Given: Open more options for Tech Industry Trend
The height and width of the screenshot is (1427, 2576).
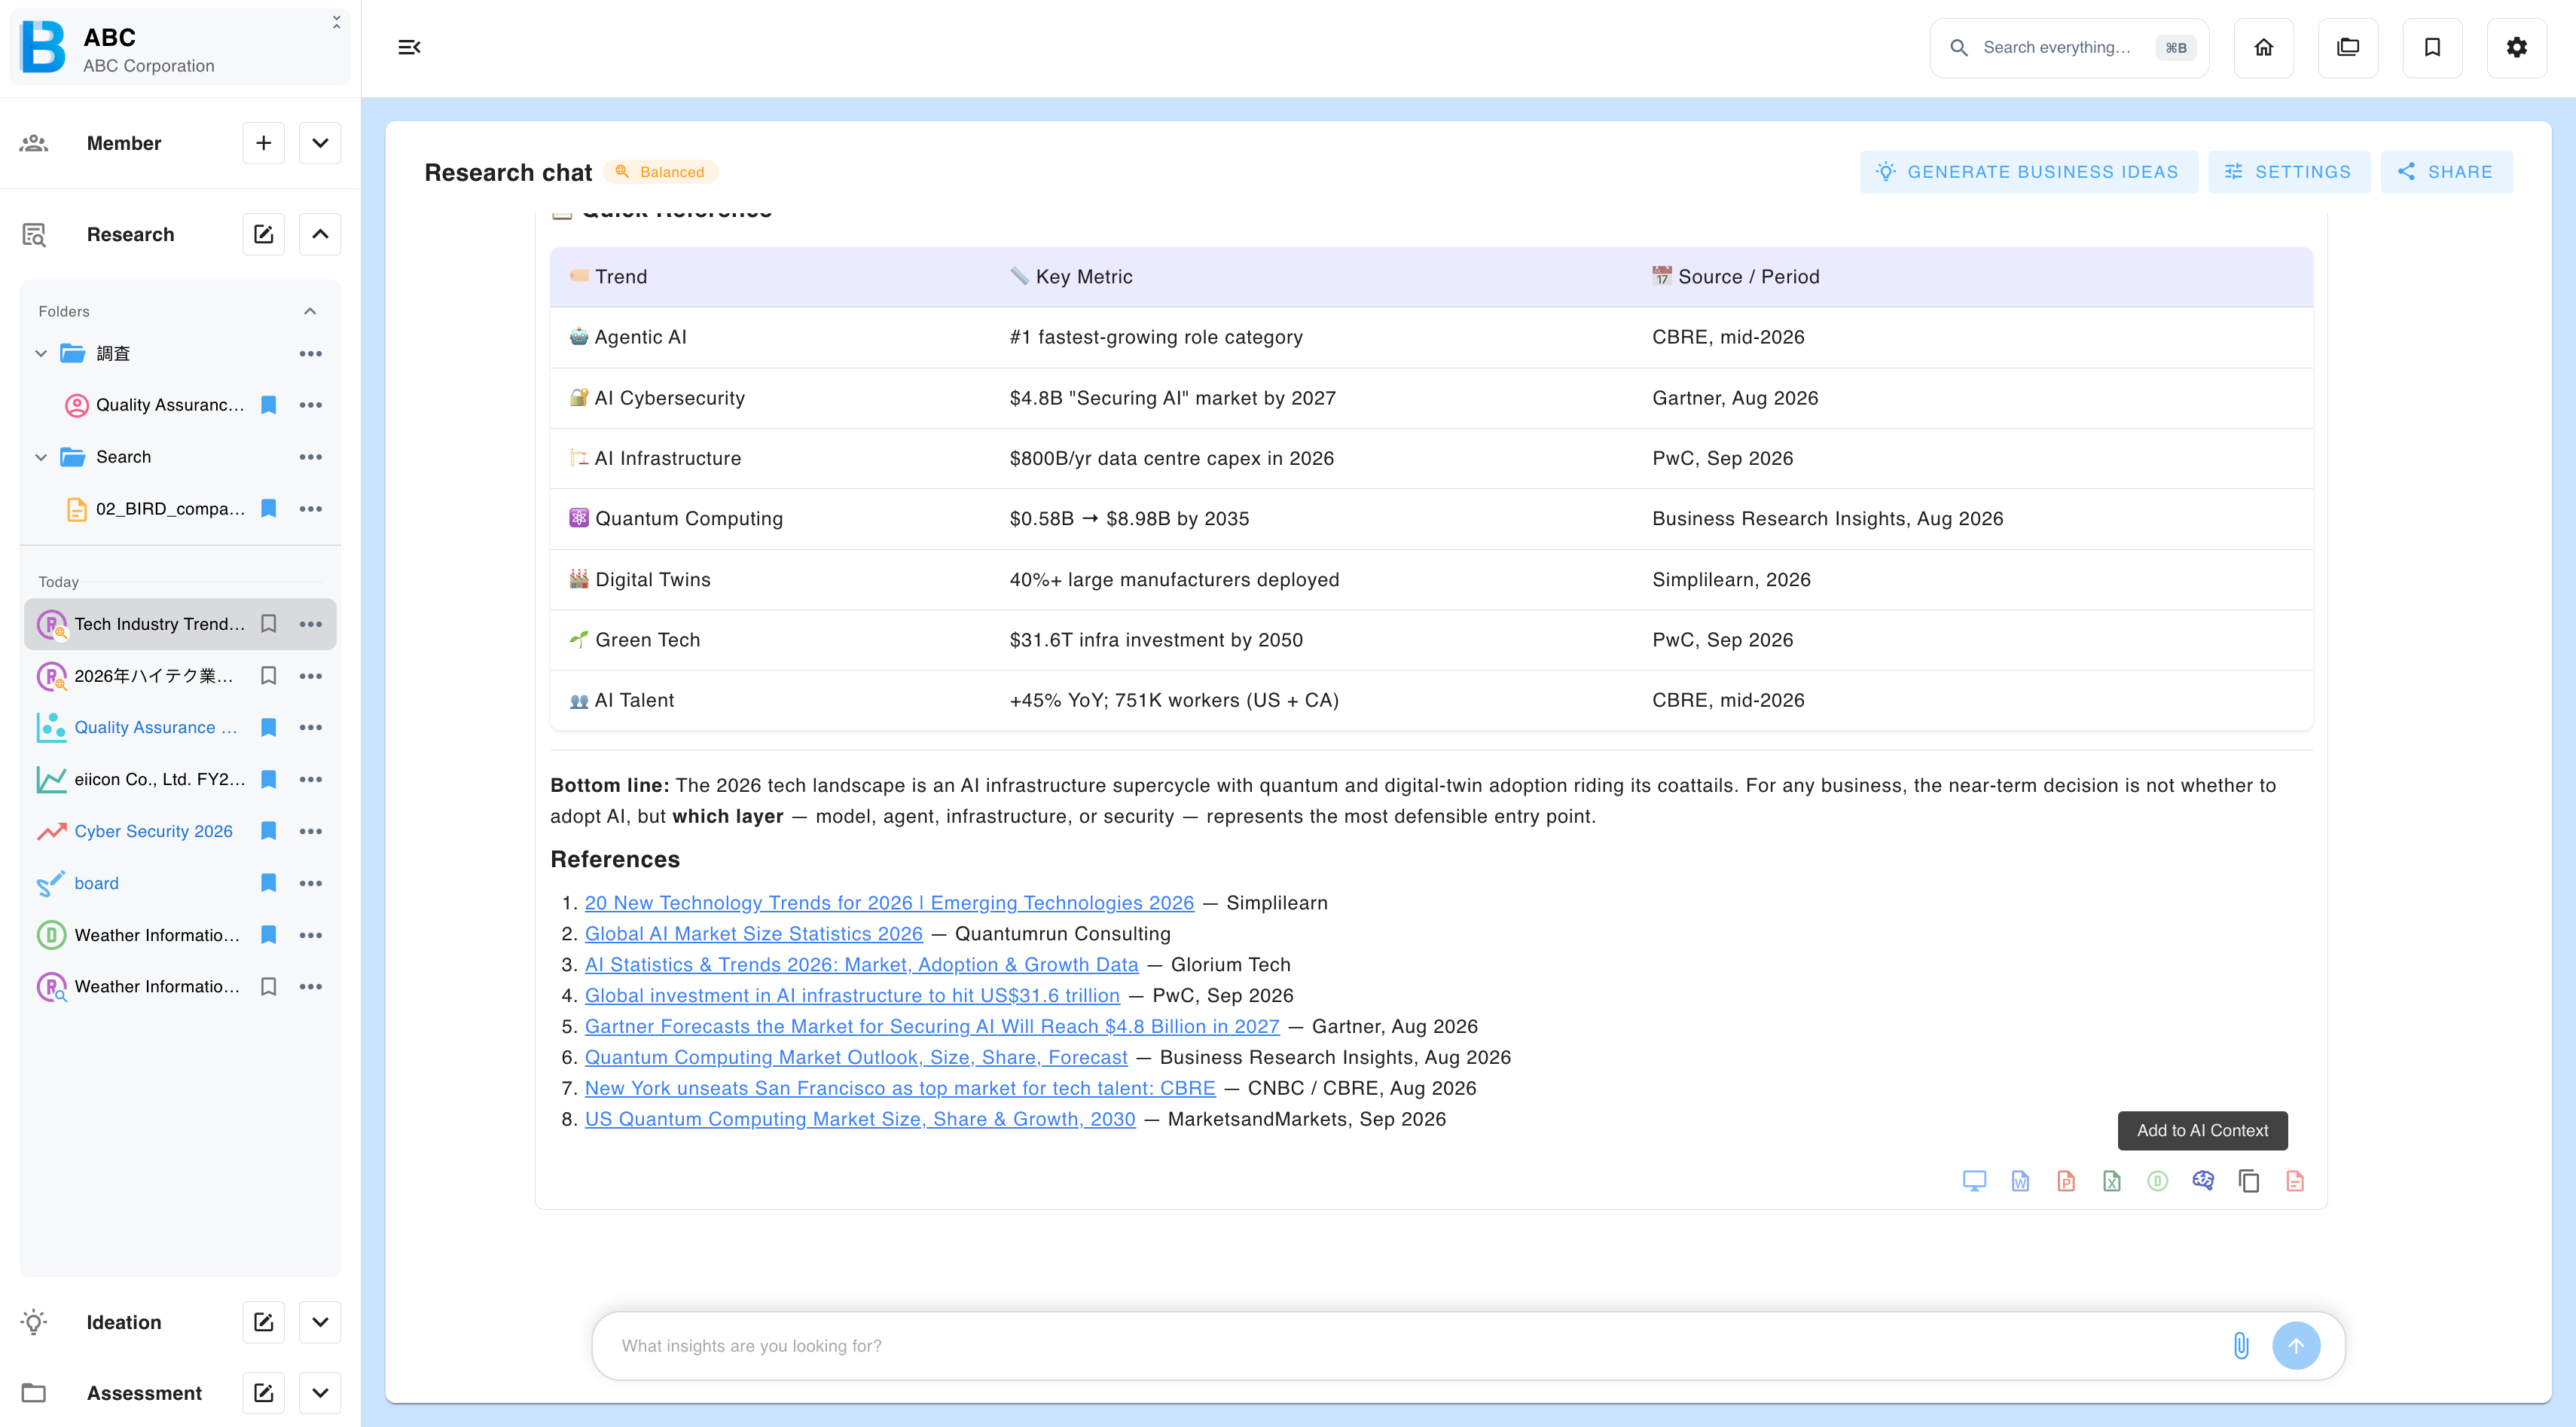Looking at the screenshot, I should point(310,624).
